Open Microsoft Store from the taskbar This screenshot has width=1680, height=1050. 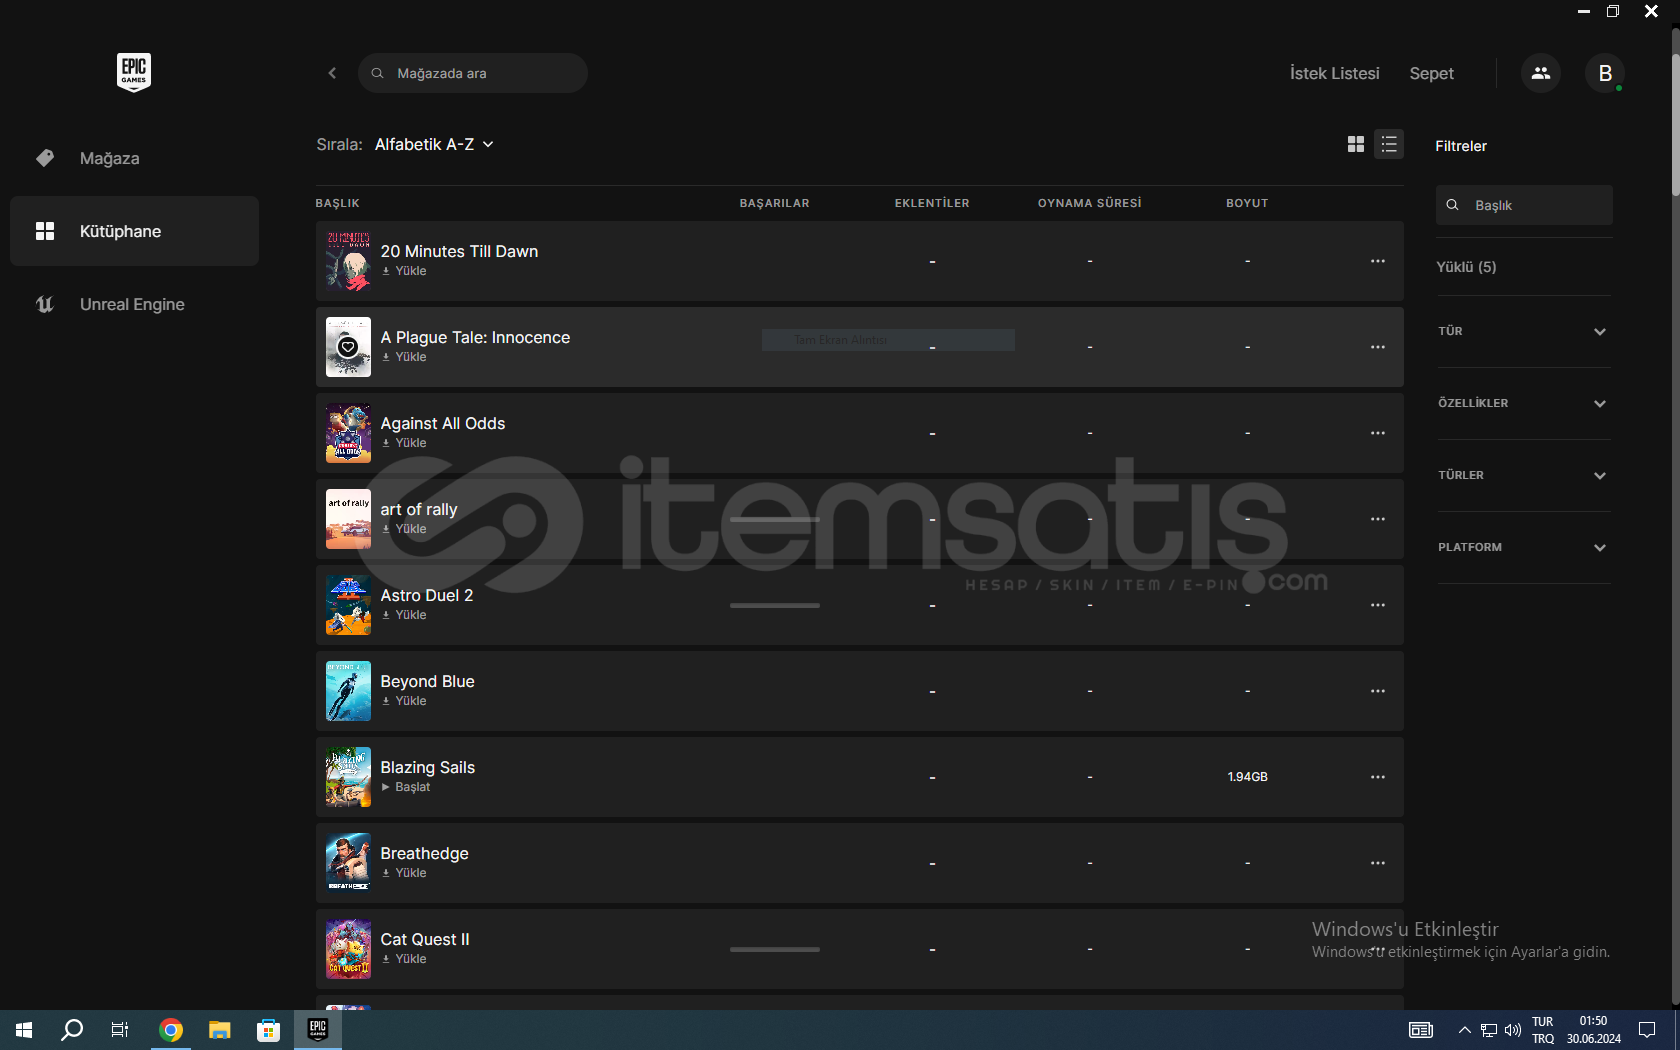click(268, 1030)
